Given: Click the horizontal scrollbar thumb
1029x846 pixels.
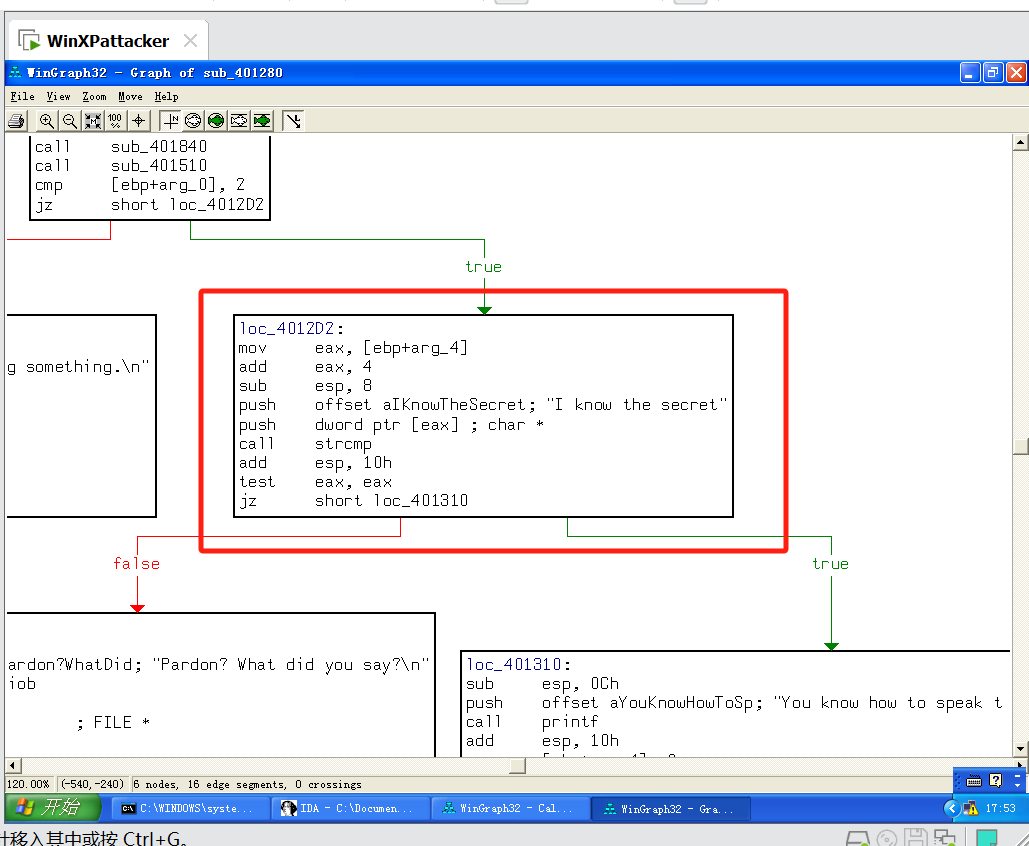Looking at the screenshot, I should (518, 765).
